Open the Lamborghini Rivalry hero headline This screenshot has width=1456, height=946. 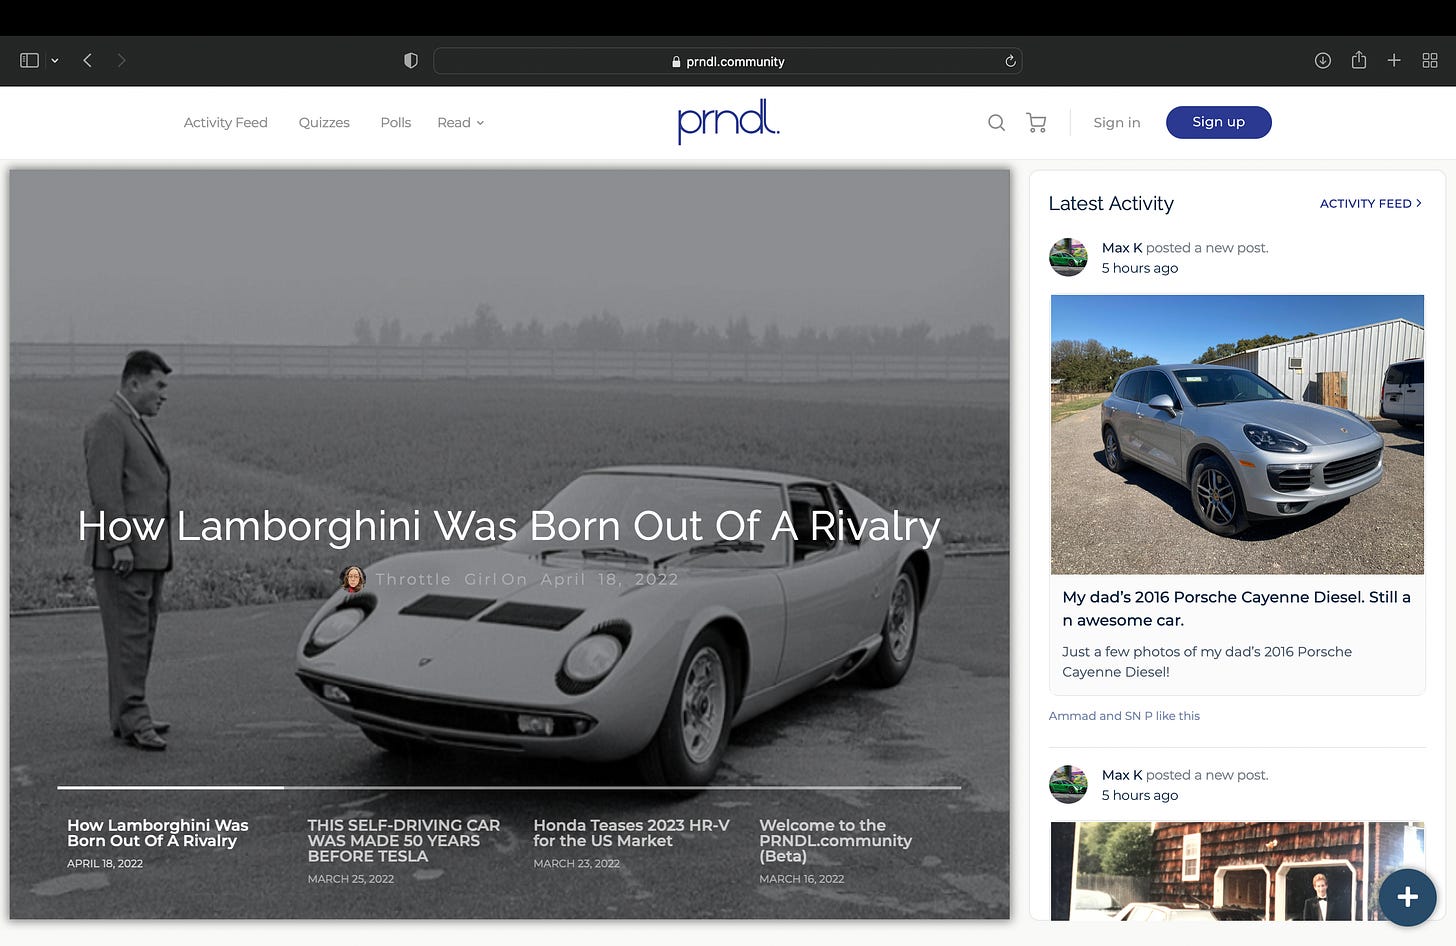click(509, 526)
